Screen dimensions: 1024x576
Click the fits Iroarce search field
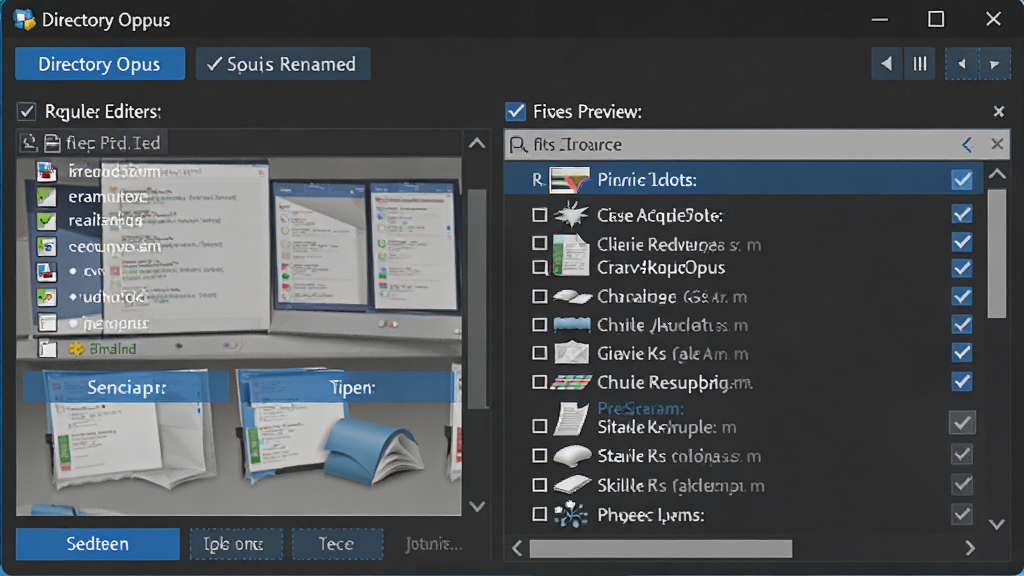[x=757, y=144]
